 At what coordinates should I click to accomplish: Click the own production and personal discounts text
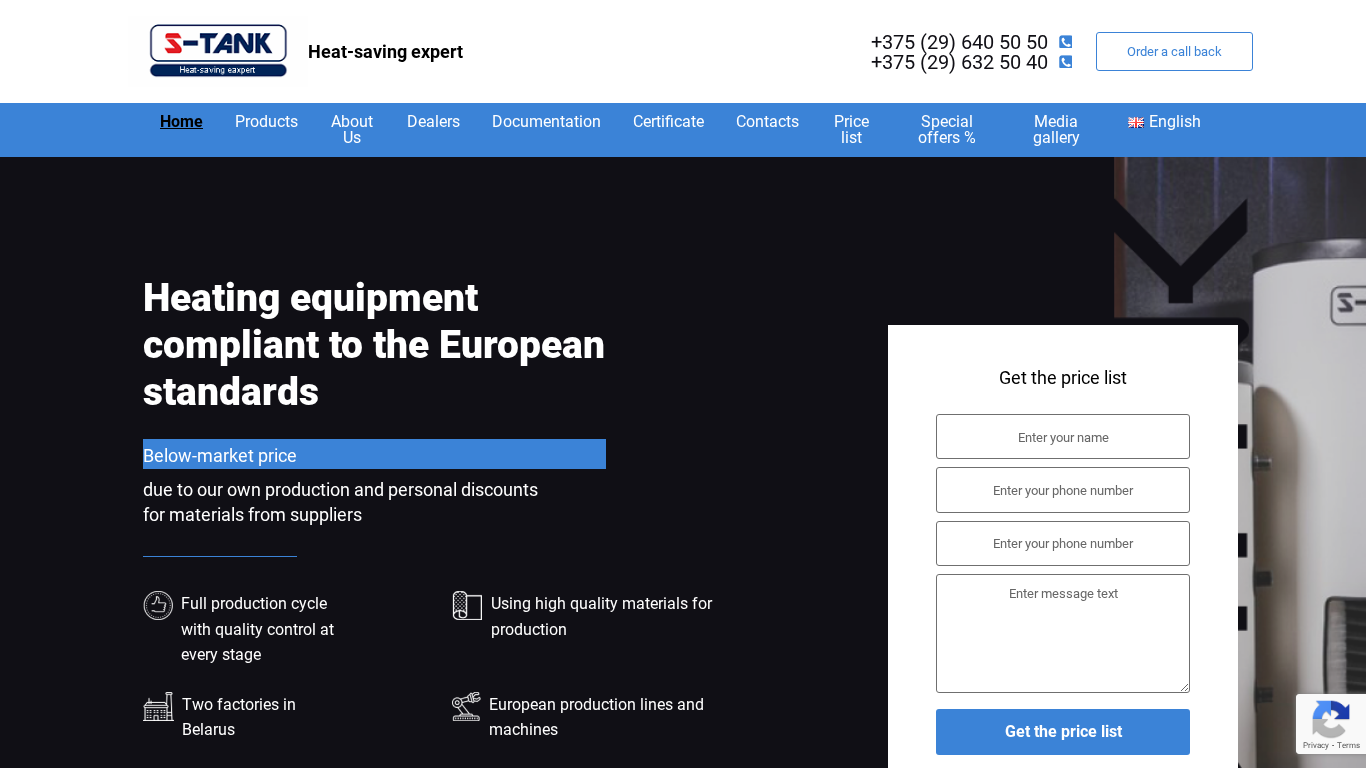click(340, 502)
